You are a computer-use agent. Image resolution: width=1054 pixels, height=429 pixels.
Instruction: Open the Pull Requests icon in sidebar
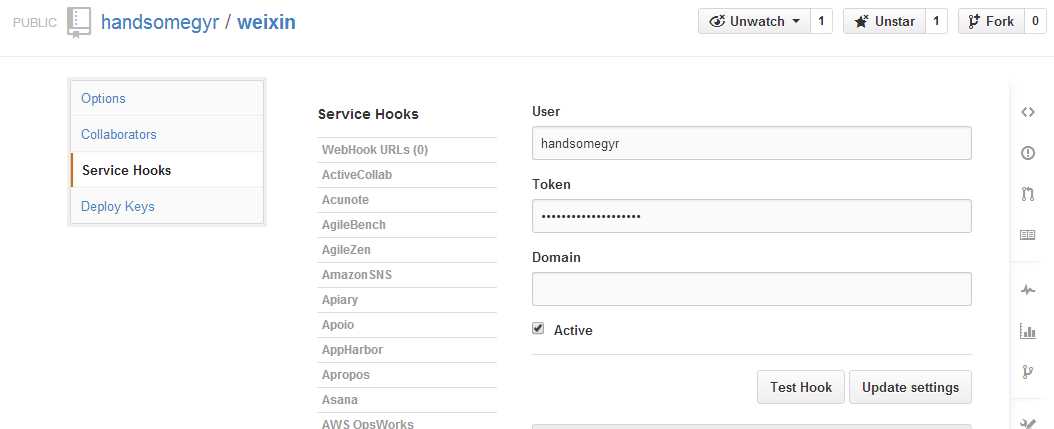[x=1027, y=194]
